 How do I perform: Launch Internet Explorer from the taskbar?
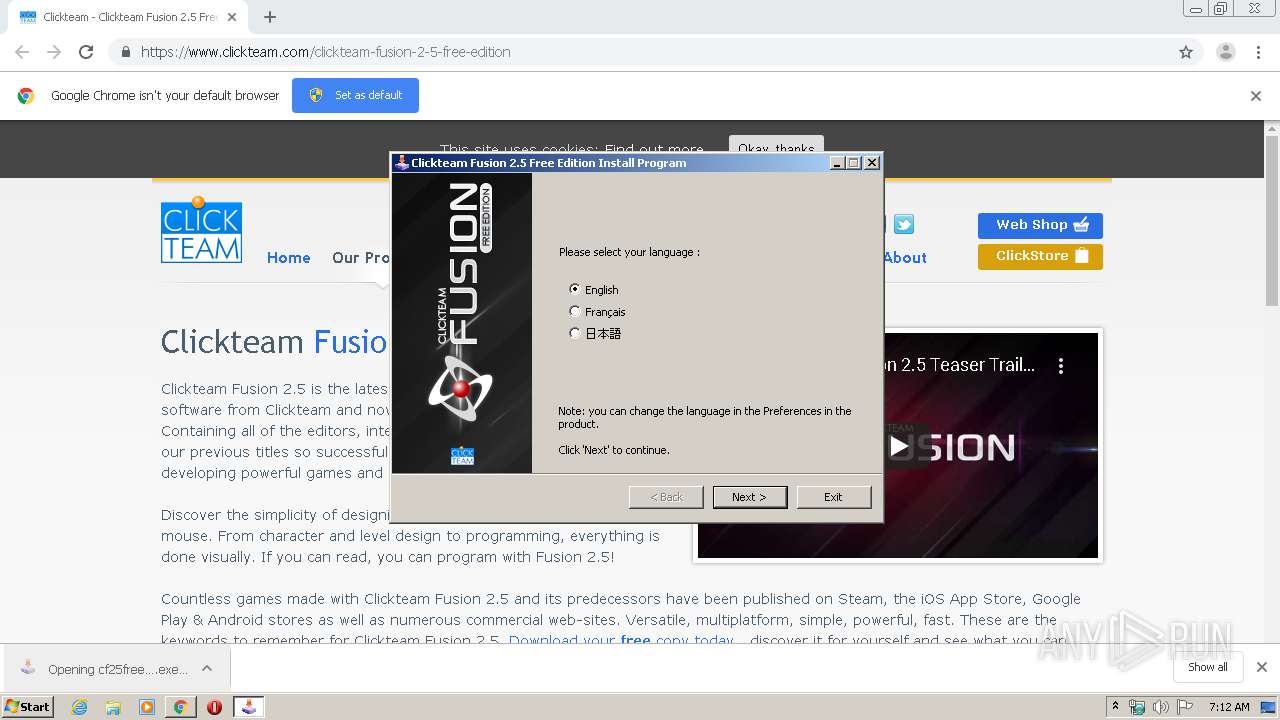pyautogui.click(x=80, y=707)
